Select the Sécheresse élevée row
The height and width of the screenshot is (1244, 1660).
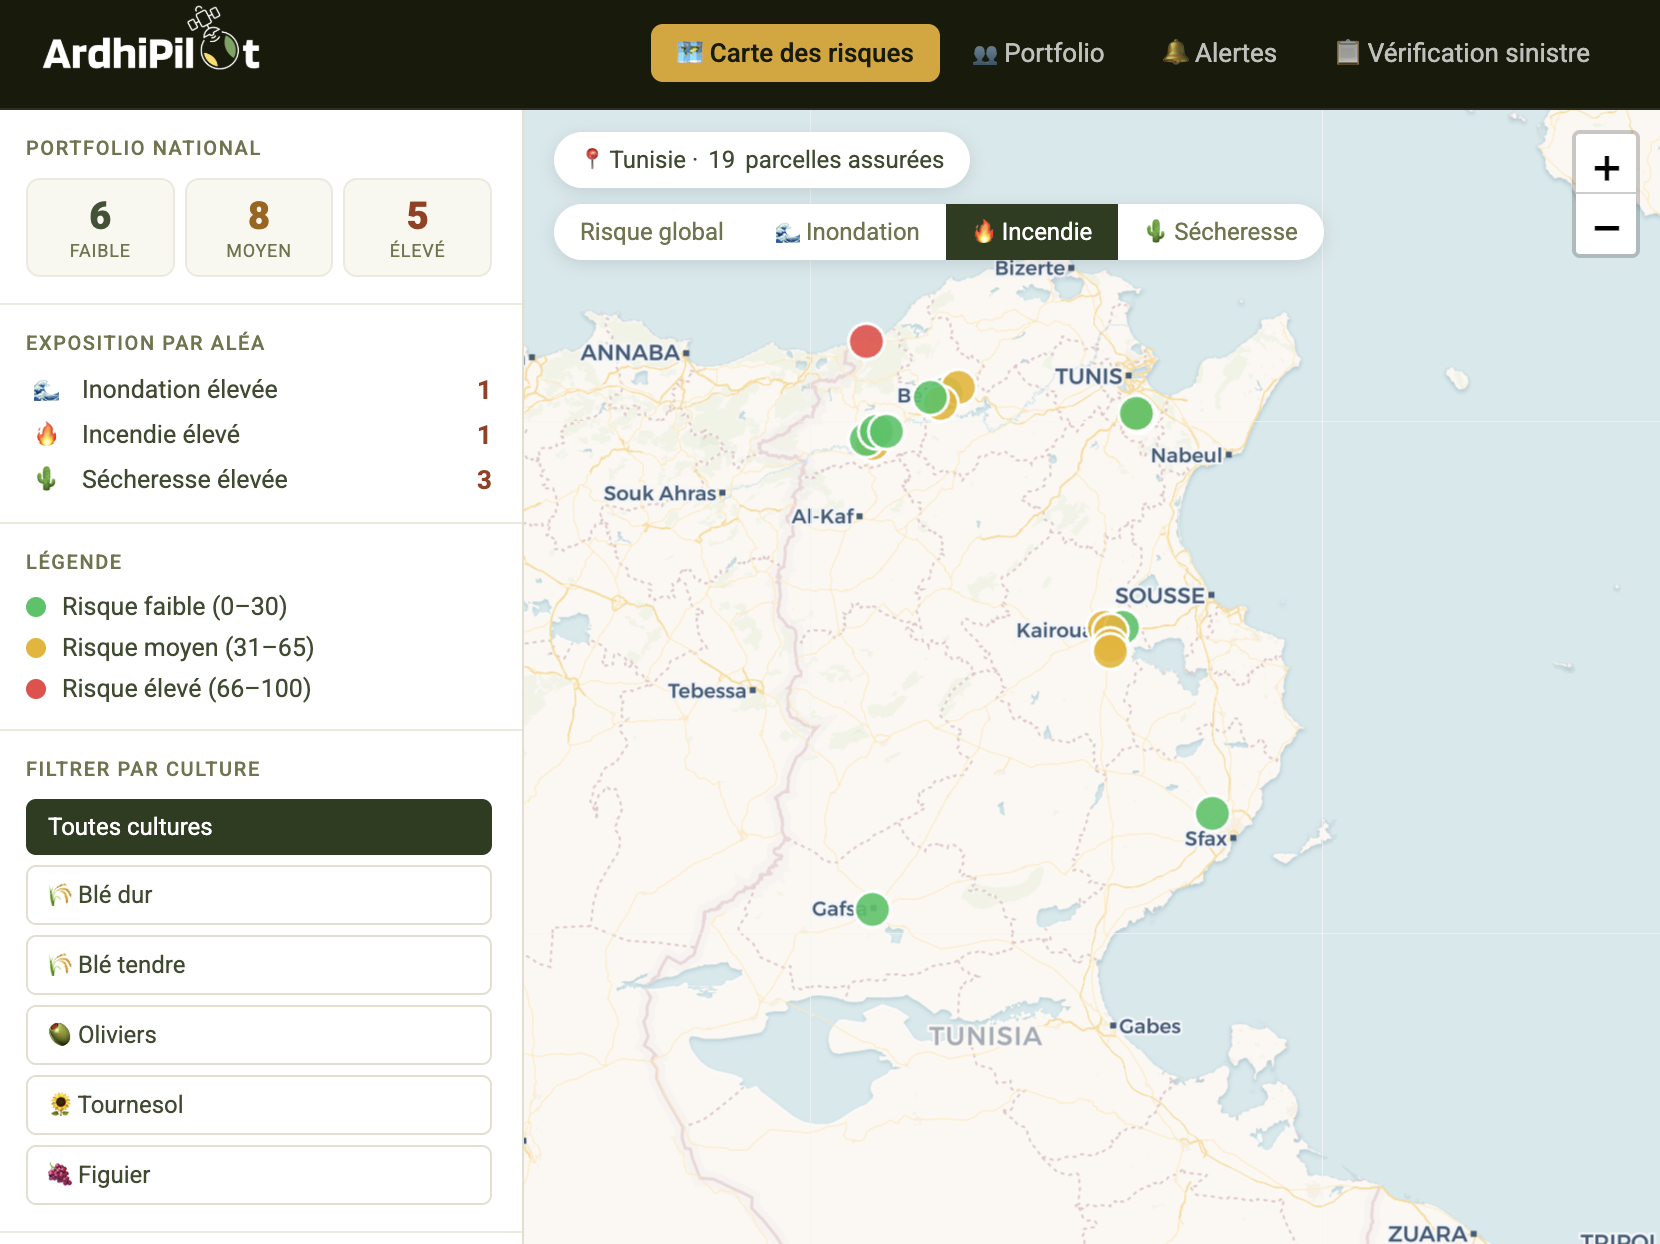pyautogui.click(x=261, y=480)
